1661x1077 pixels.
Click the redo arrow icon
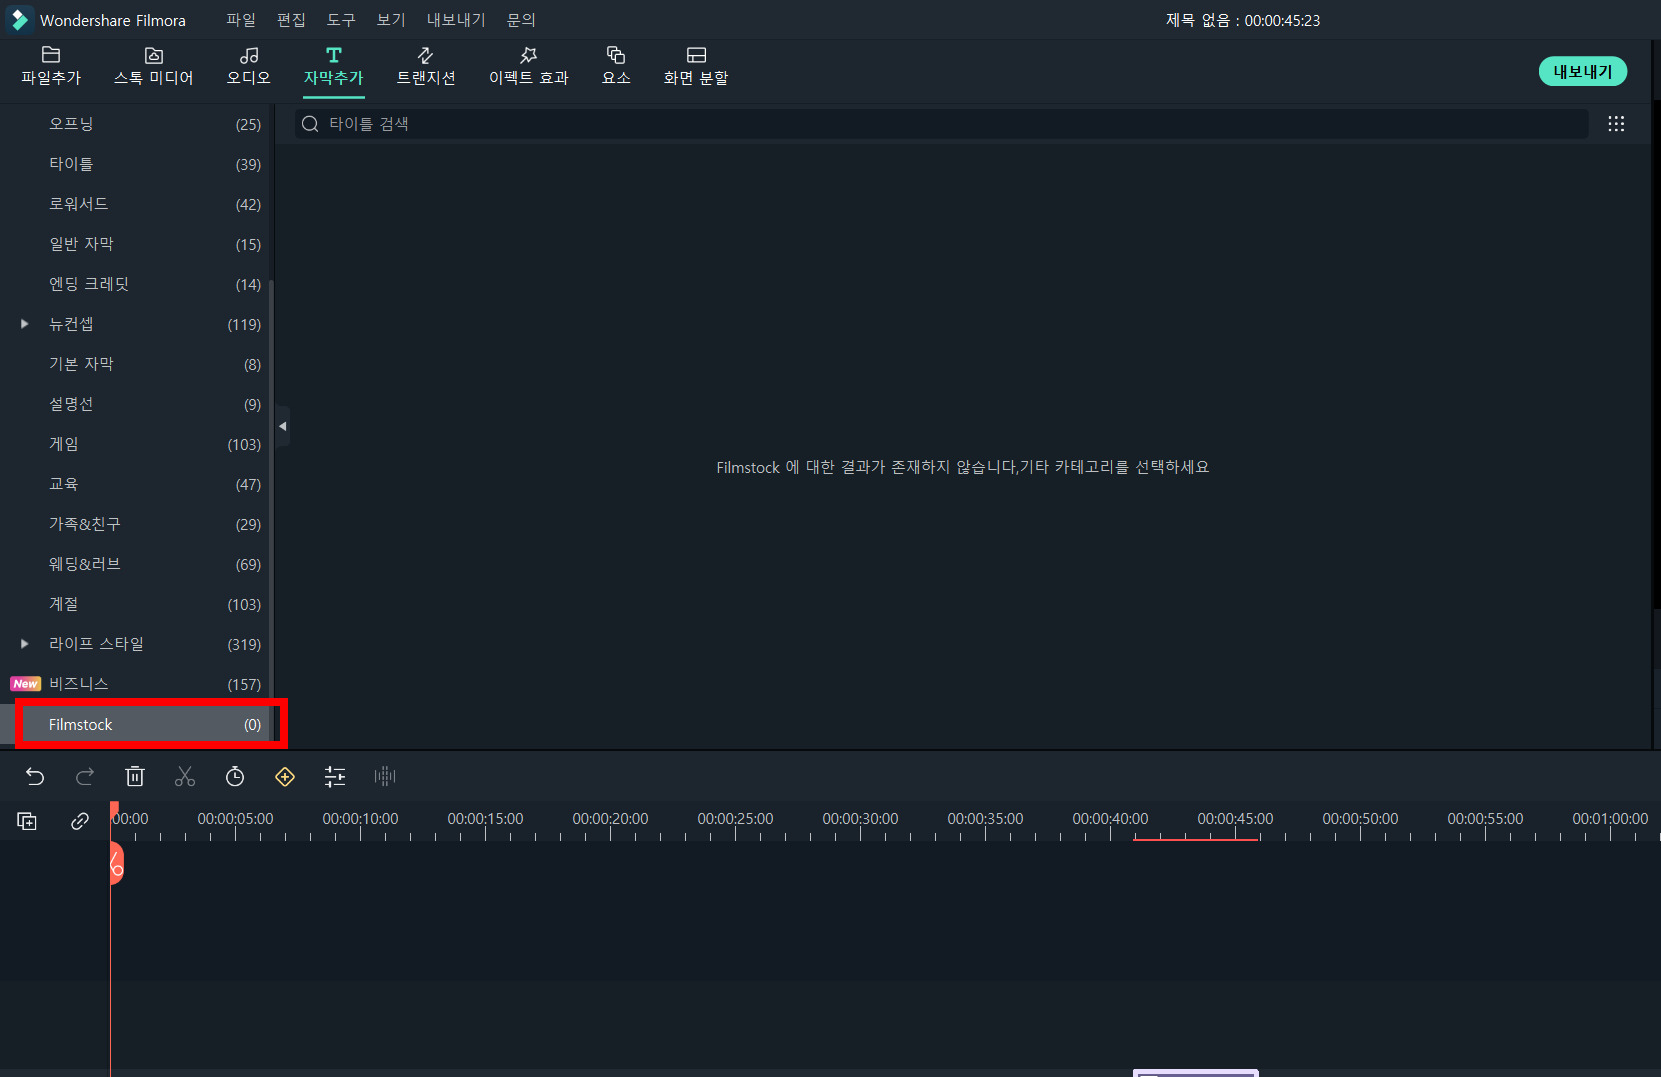pyautogui.click(x=85, y=776)
